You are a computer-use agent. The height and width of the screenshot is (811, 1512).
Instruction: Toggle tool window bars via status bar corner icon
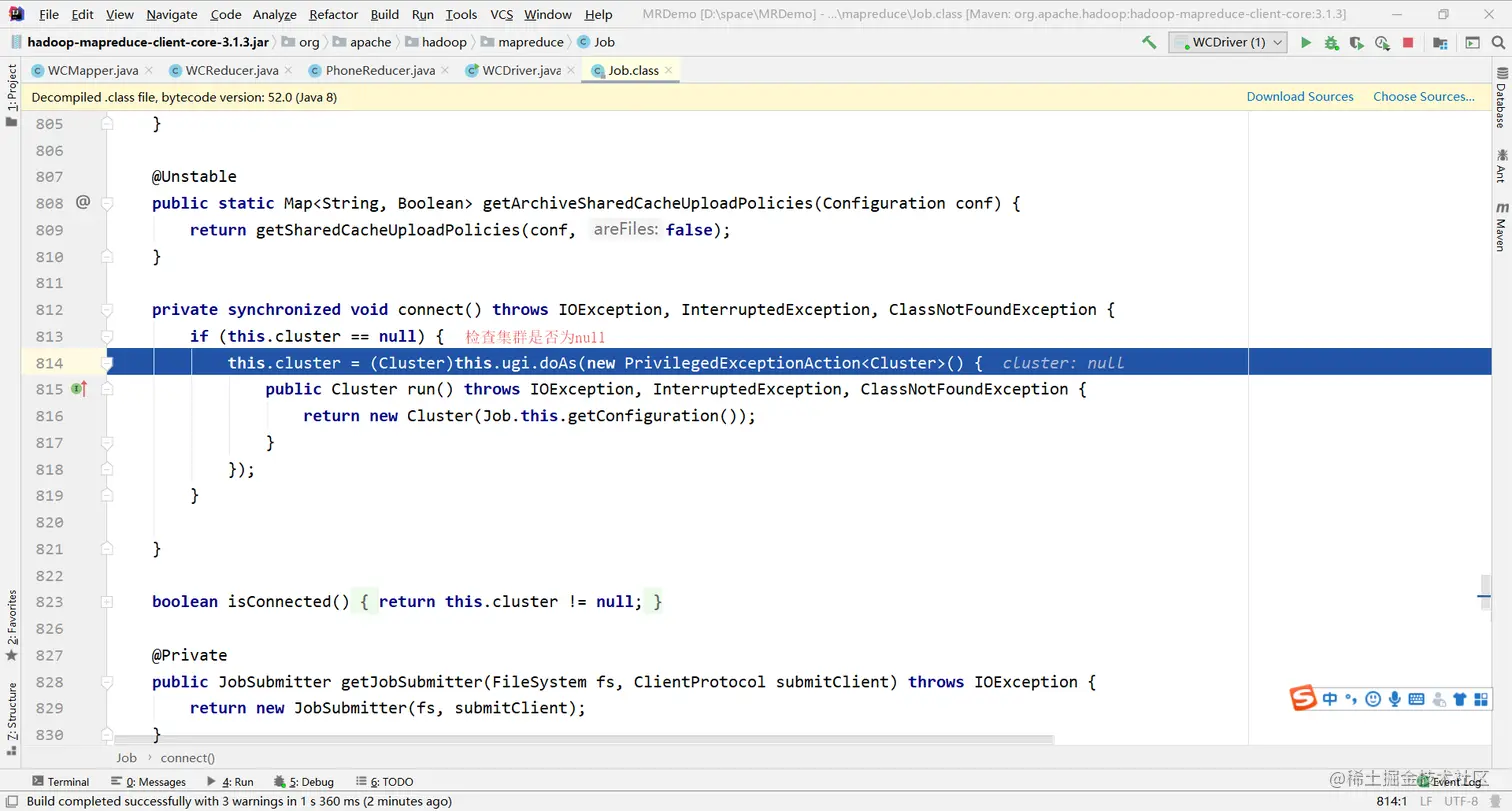[11, 801]
